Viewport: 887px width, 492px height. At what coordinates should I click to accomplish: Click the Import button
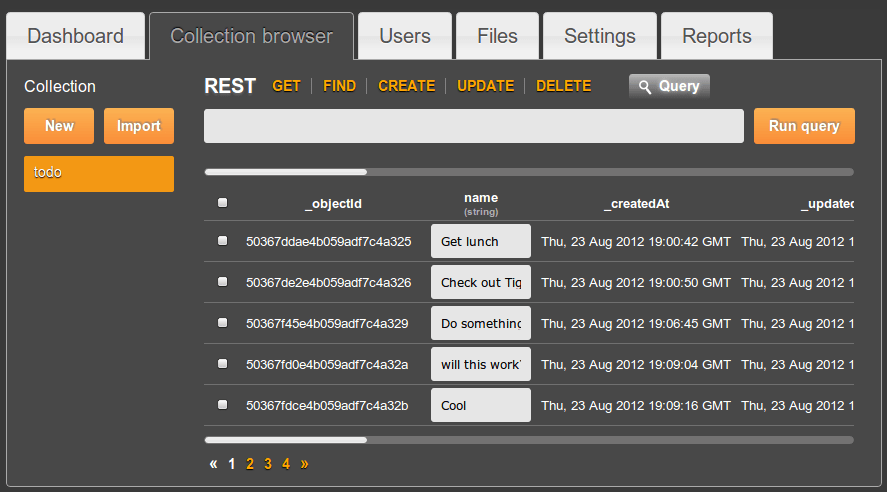click(x=139, y=126)
